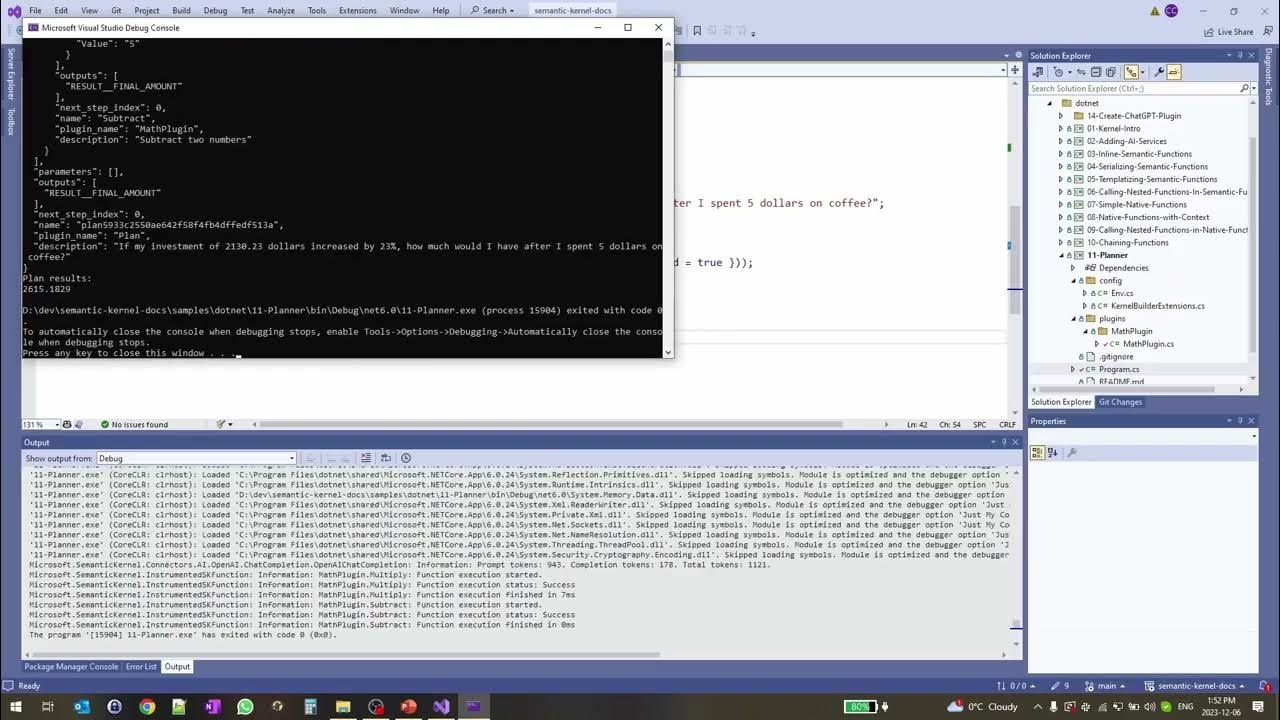
Task: Click the CRLF line ending indicator
Action: coord(1007,424)
